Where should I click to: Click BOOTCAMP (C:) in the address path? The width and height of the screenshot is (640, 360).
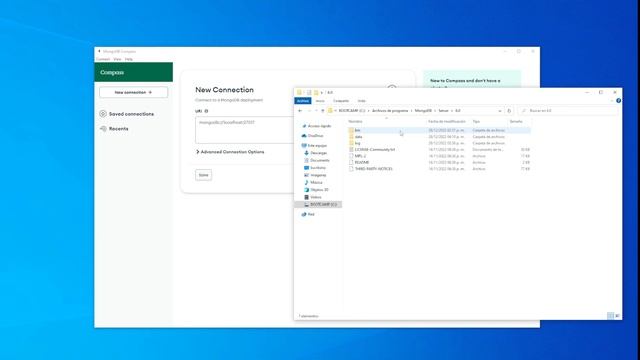351,111
